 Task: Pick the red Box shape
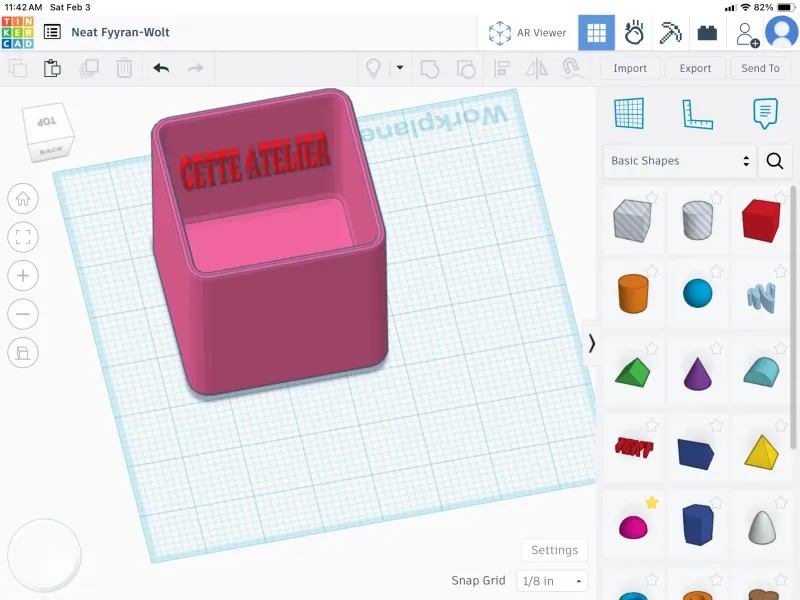point(761,220)
